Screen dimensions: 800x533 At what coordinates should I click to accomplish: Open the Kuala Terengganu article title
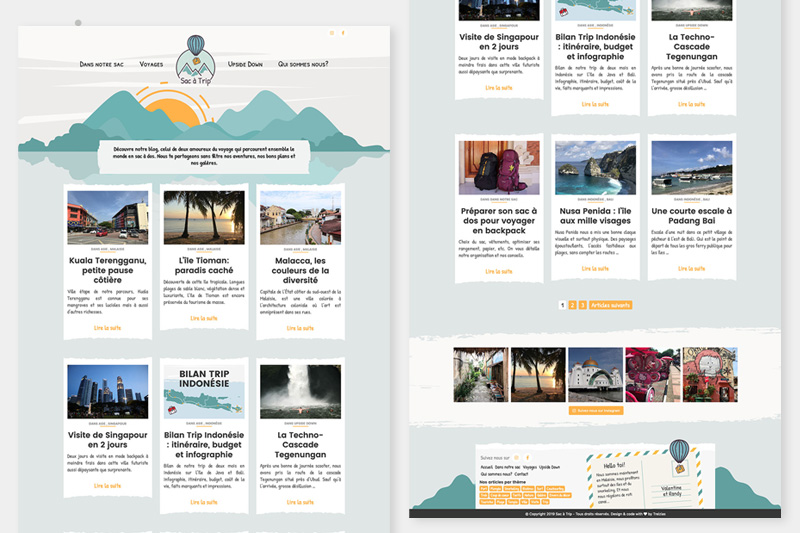(x=108, y=270)
